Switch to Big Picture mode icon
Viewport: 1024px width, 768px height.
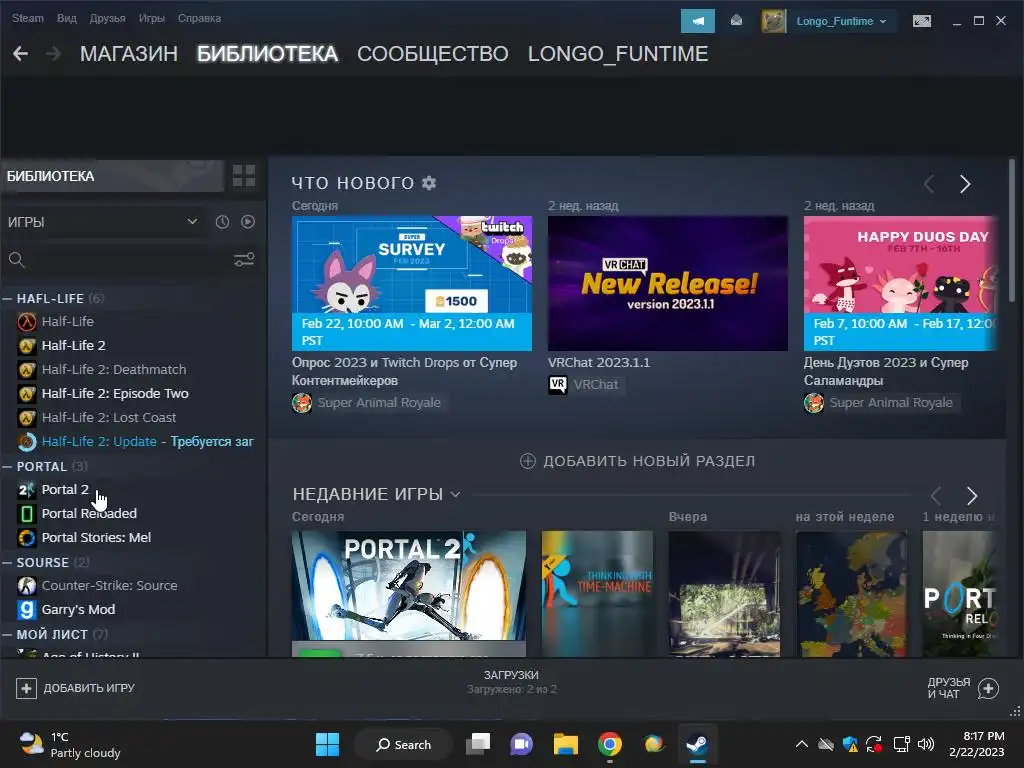pos(921,21)
